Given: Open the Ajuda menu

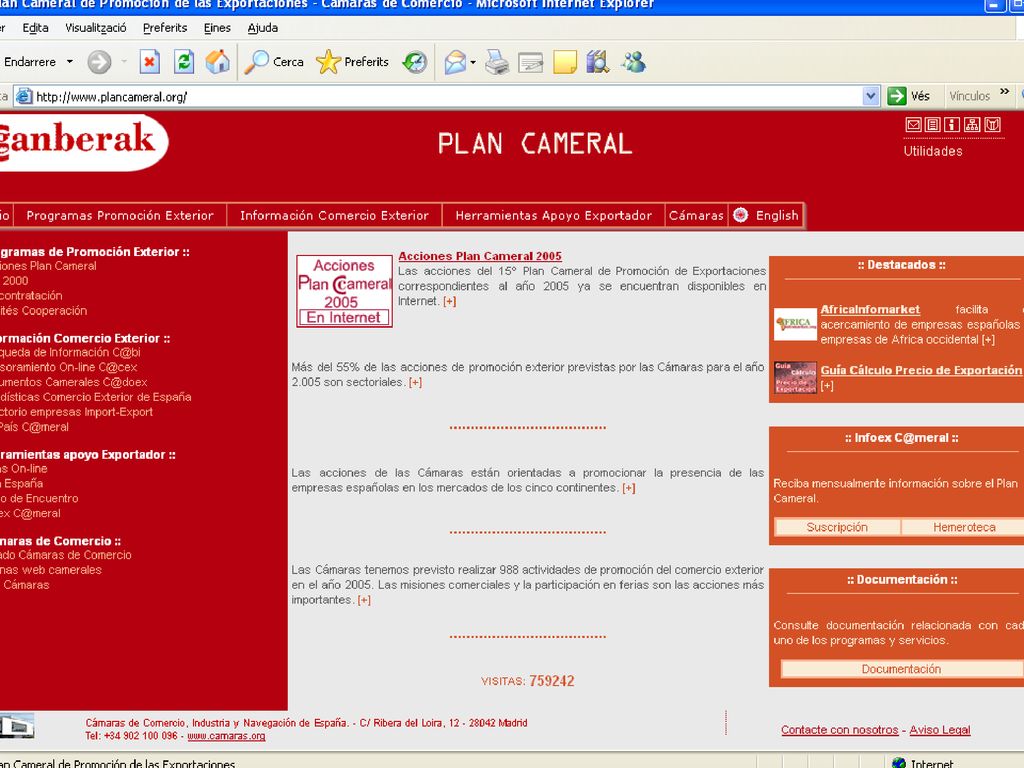Looking at the screenshot, I should point(263,28).
